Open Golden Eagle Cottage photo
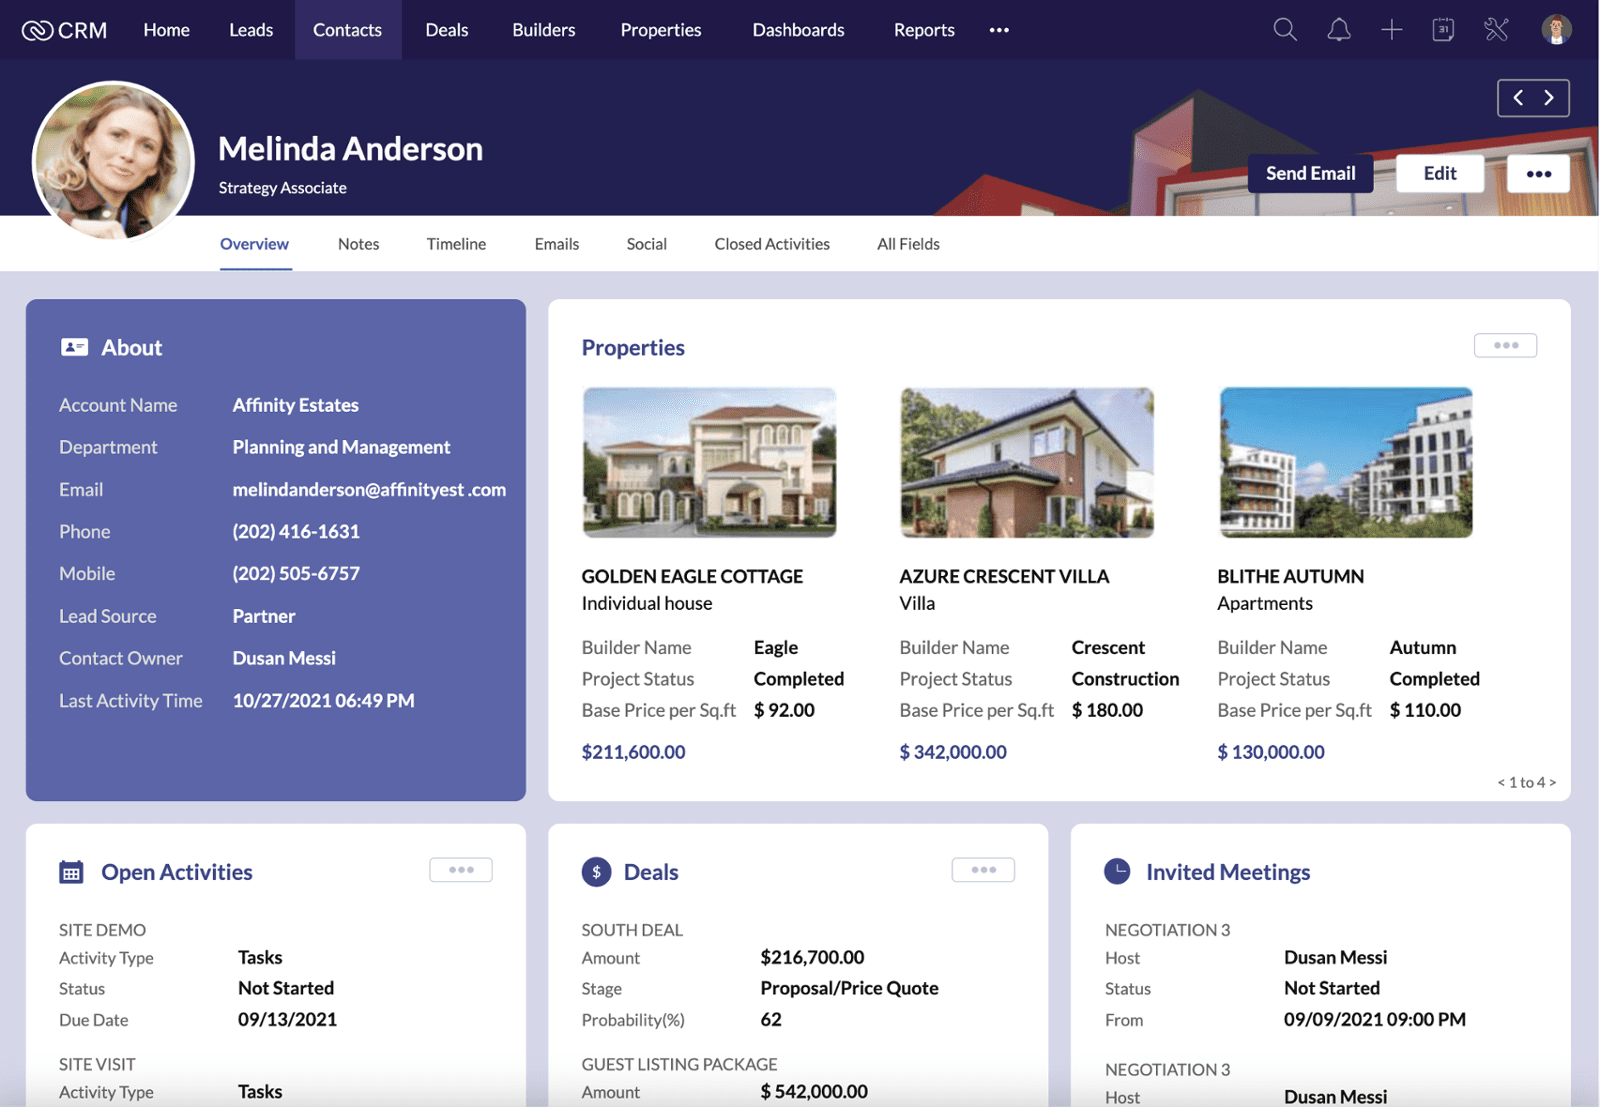1600x1107 pixels. point(709,463)
